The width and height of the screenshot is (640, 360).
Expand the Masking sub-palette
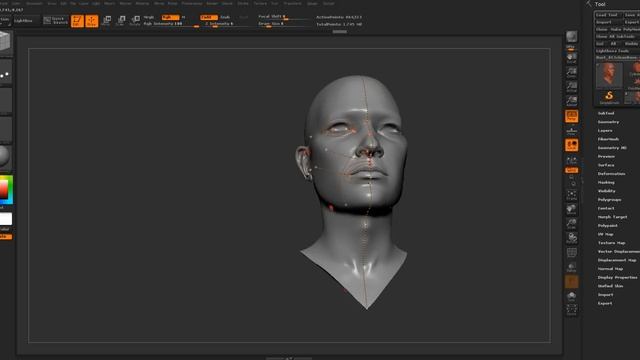[606, 182]
